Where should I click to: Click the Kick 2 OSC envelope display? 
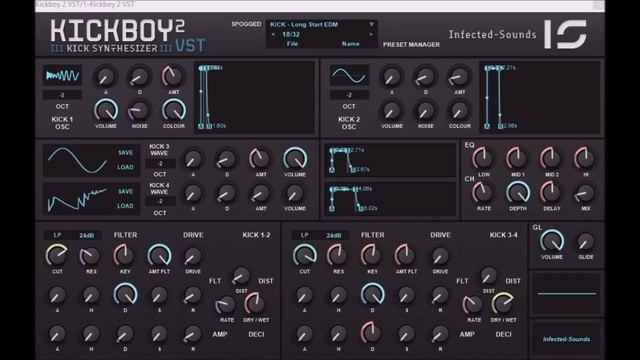540,97
